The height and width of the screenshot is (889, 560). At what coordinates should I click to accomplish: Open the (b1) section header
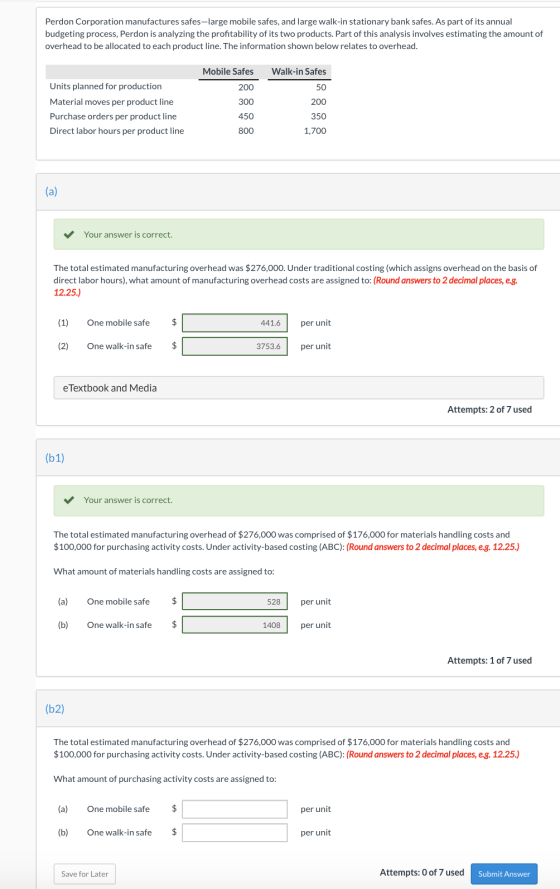54,458
